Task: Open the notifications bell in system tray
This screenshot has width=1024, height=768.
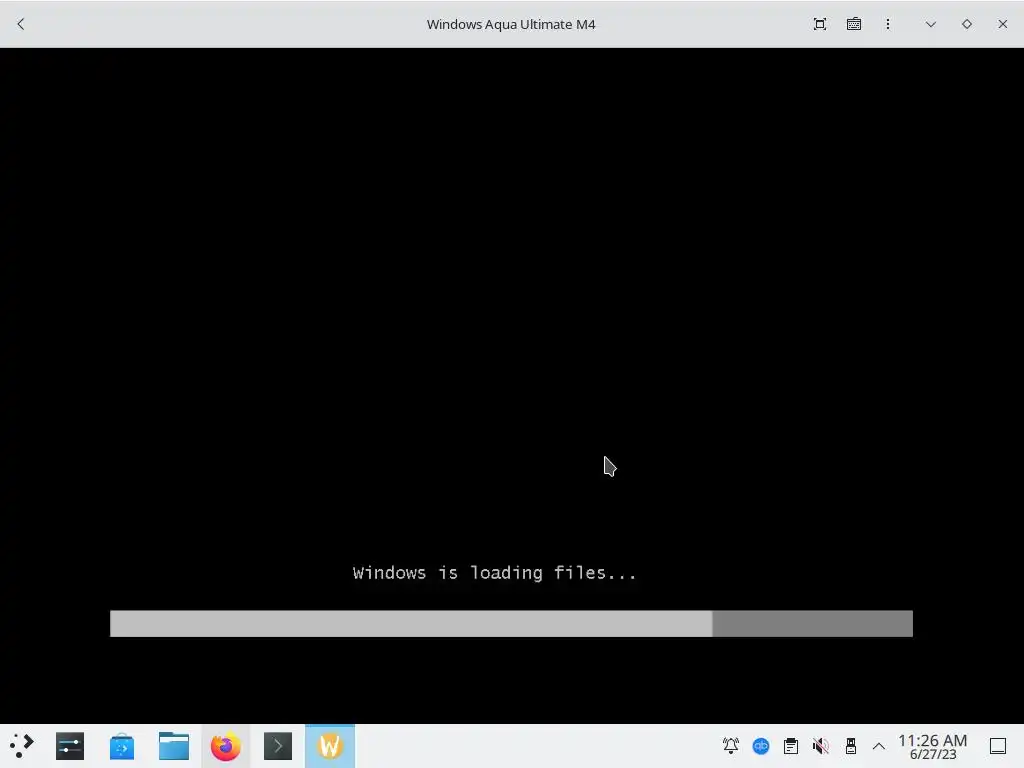Action: click(x=731, y=746)
